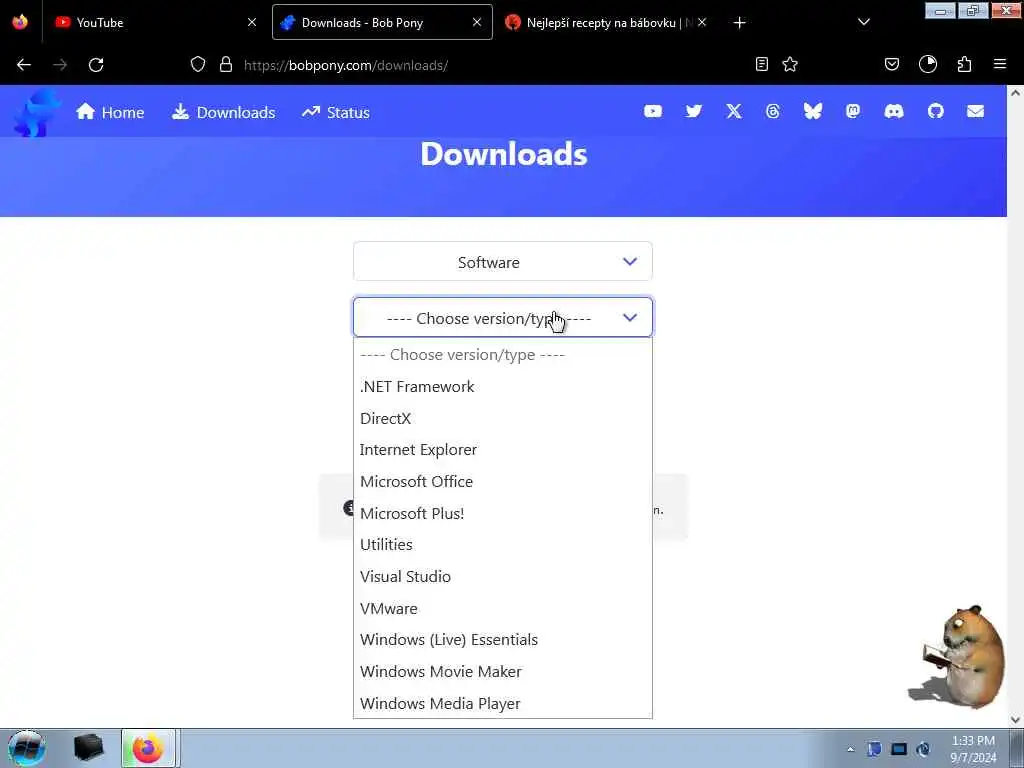Choose Windows Media Player option

[x=503, y=703]
